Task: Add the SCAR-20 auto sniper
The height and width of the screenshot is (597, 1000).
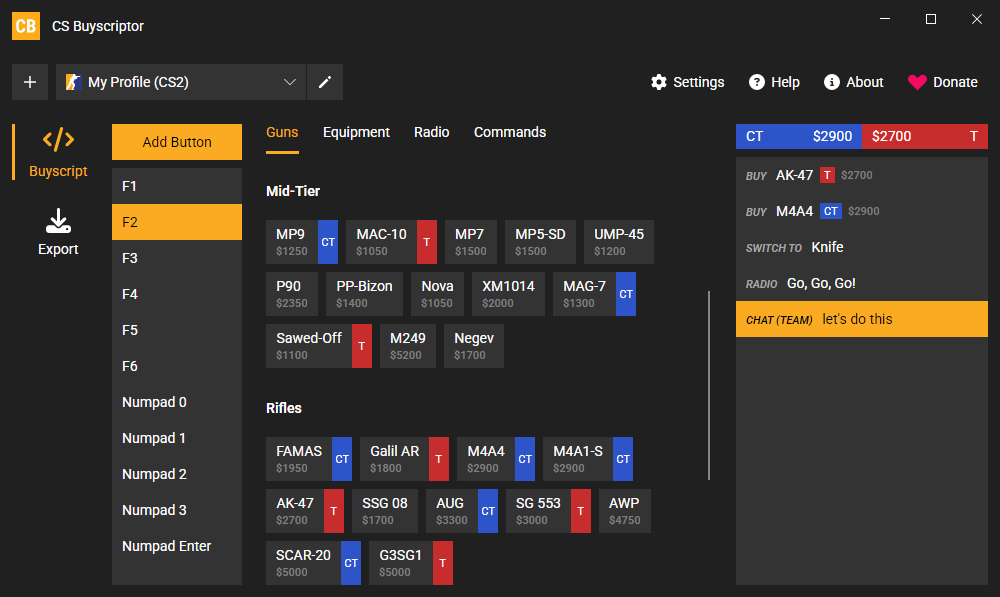Action: coord(313,563)
